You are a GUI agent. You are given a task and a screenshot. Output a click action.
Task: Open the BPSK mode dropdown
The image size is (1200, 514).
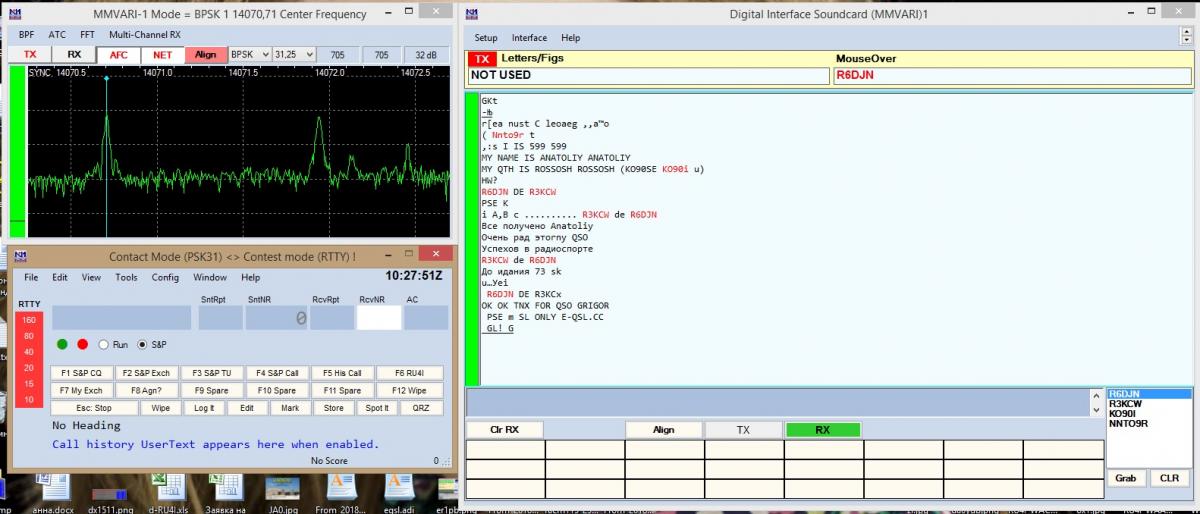coord(250,55)
